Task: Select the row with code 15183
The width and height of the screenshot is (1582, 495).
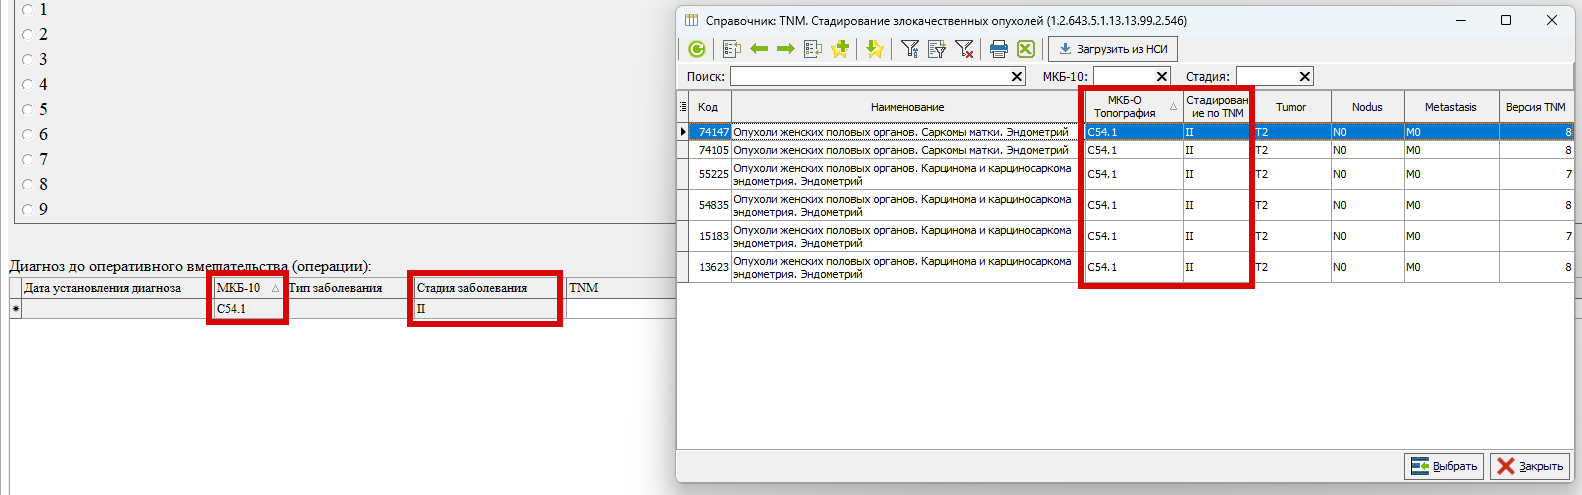Action: pyautogui.click(x=1125, y=236)
